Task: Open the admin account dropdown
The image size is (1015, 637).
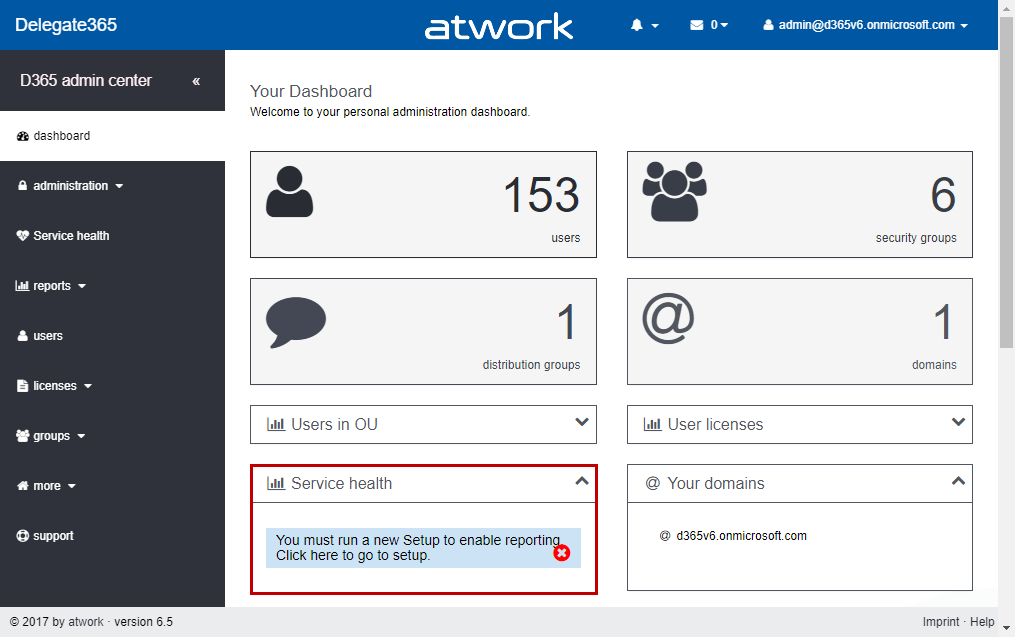Action: (x=865, y=25)
